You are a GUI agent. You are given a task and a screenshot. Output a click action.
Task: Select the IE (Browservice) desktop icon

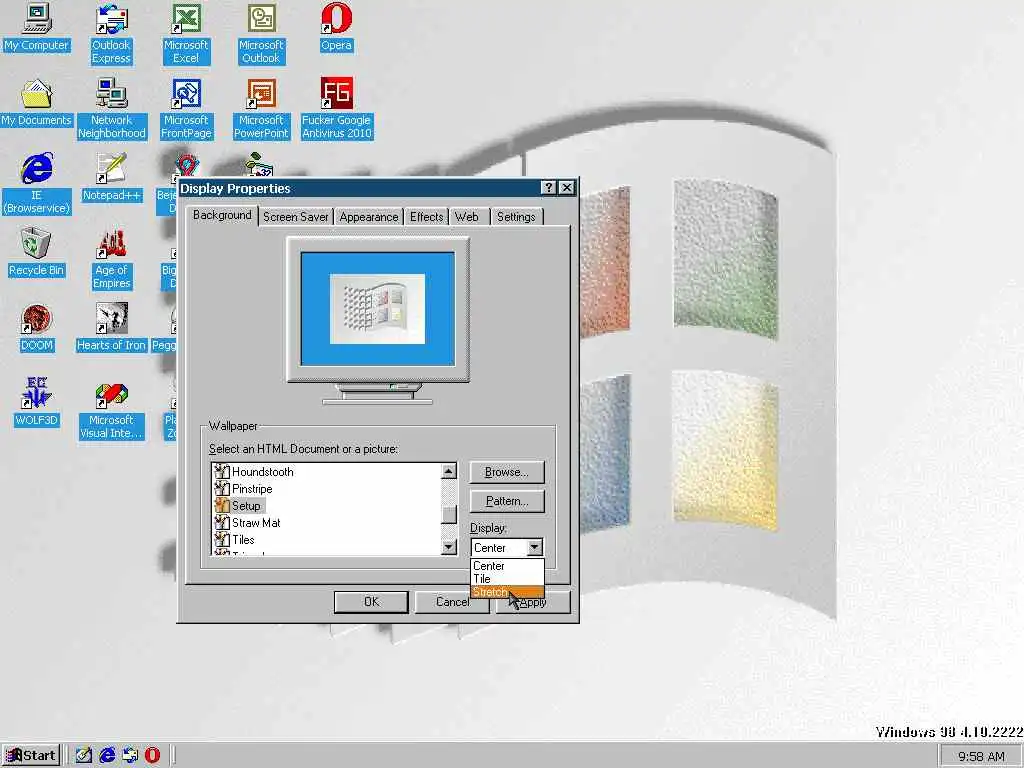tap(37, 184)
